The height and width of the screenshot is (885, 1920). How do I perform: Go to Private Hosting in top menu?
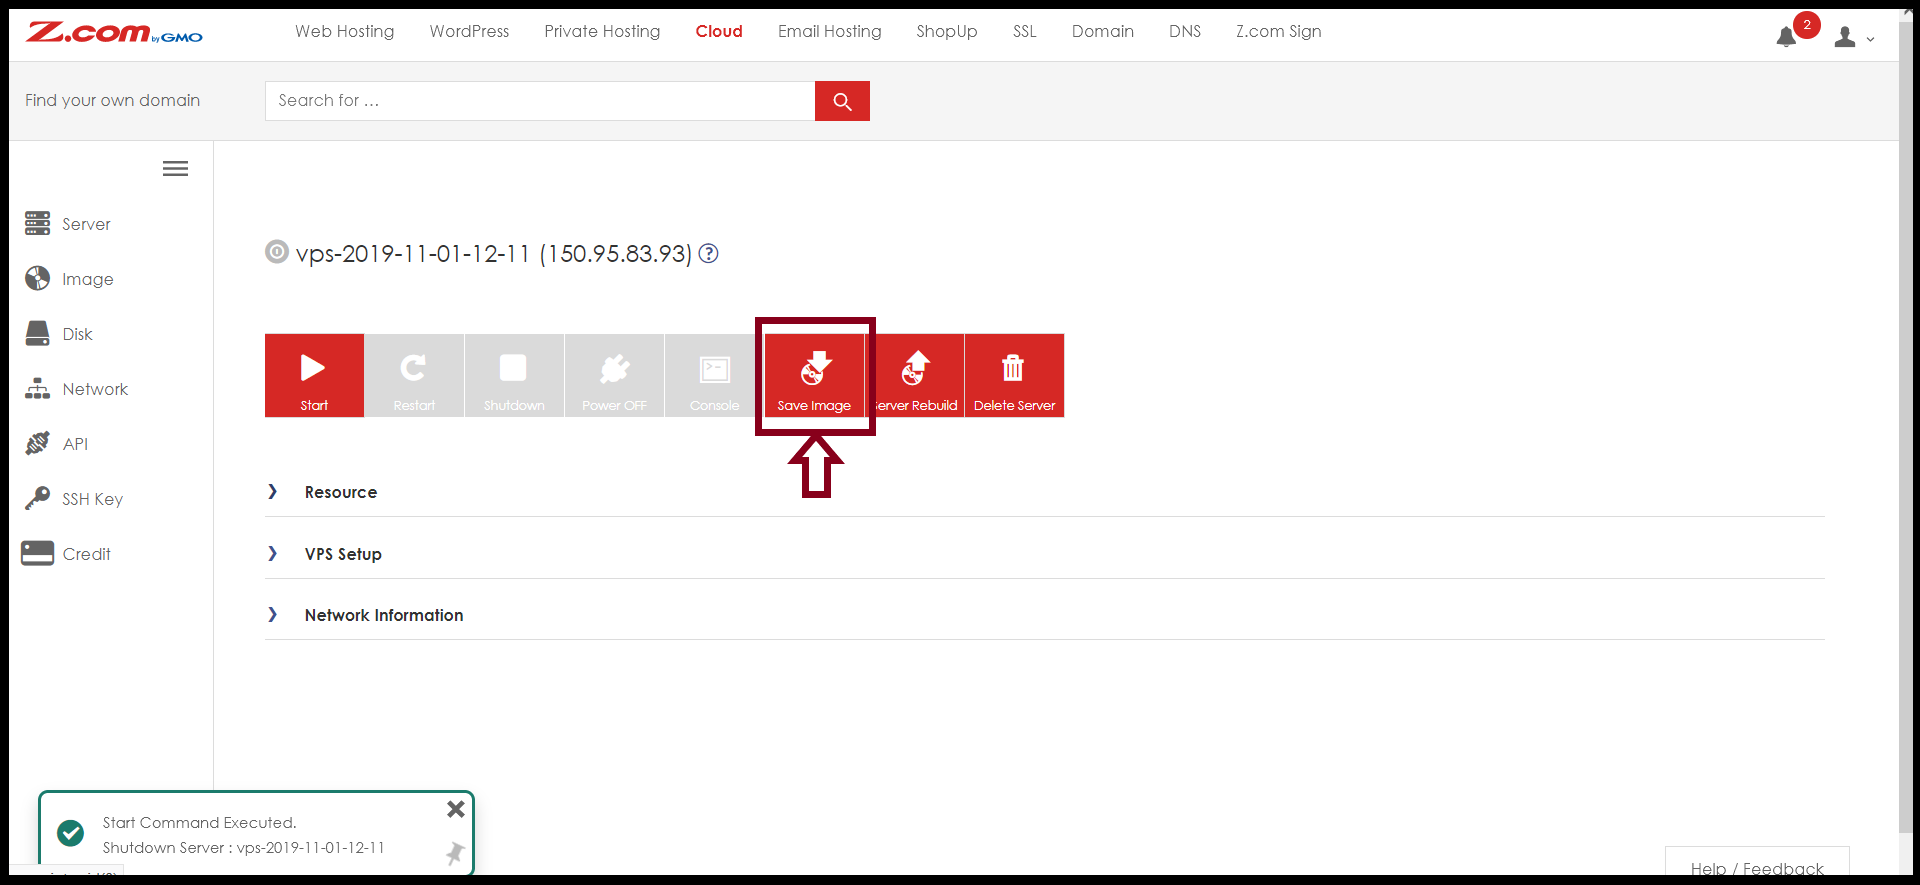tap(602, 32)
